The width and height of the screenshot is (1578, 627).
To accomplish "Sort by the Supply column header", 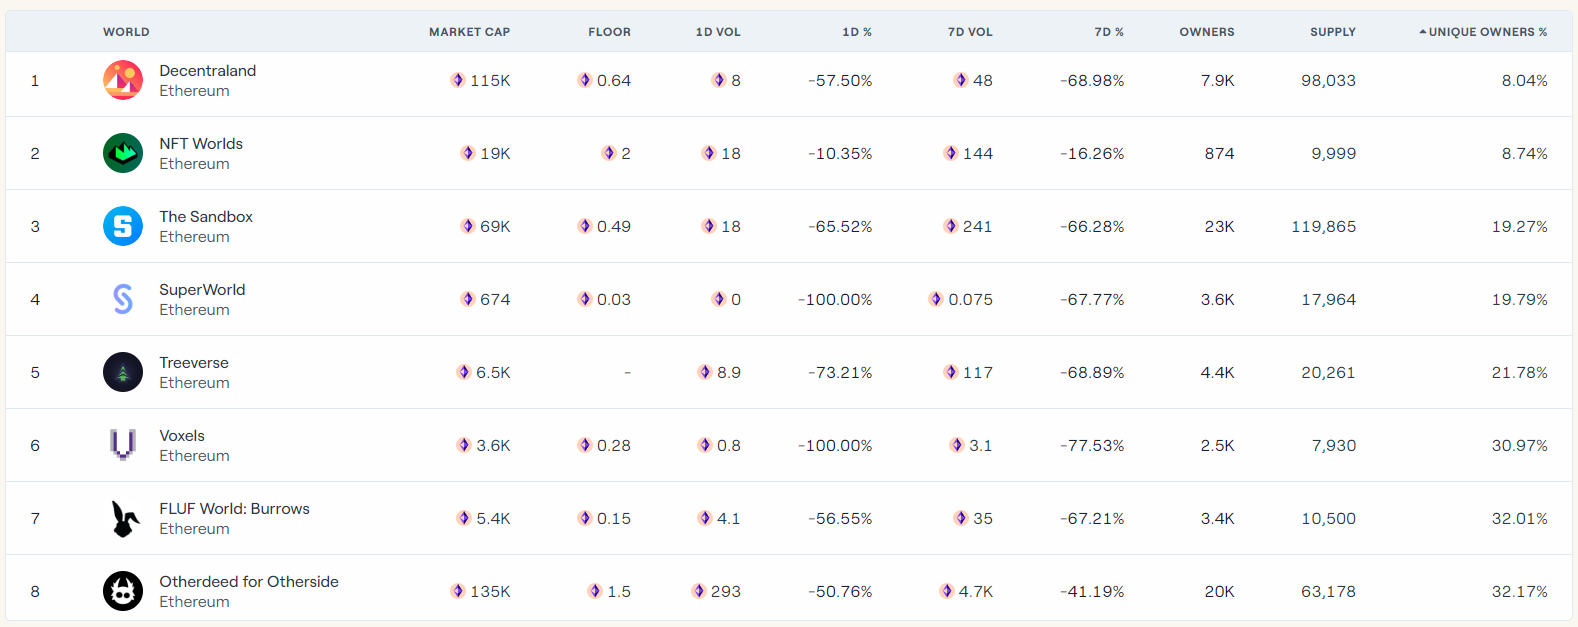I will [1332, 32].
